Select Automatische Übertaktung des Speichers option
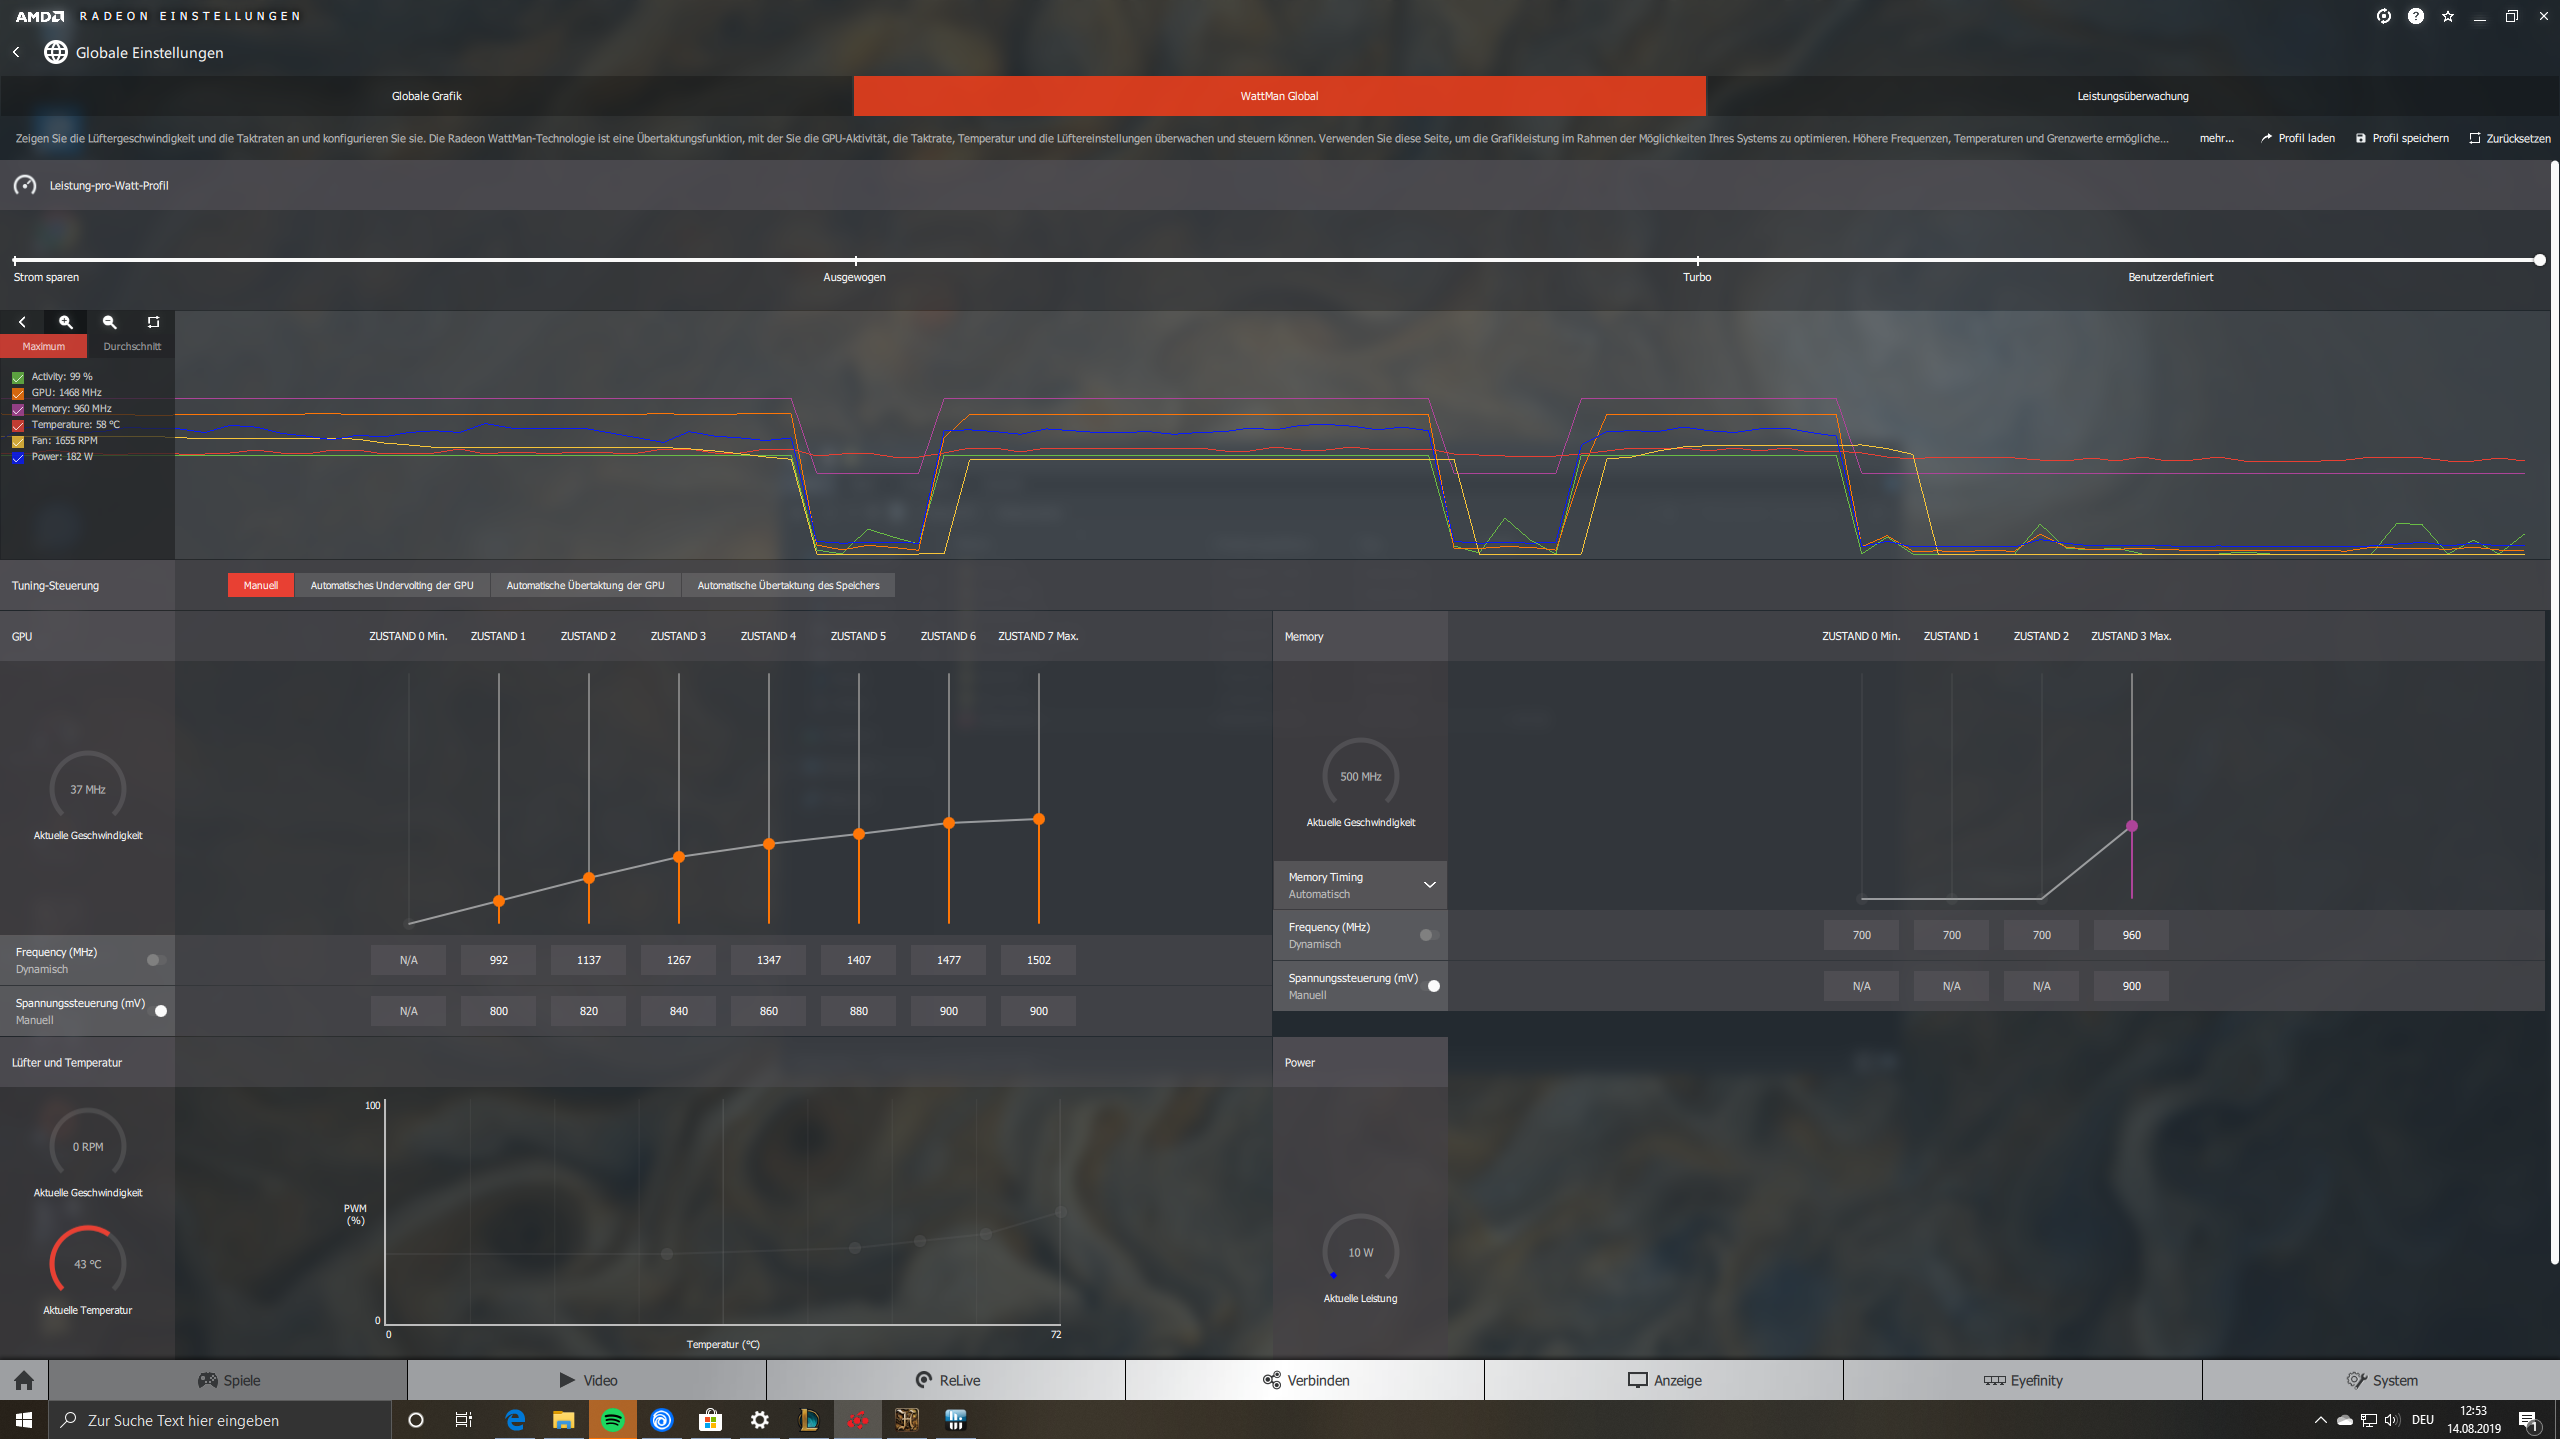This screenshot has width=2560, height=1439. 788,586
